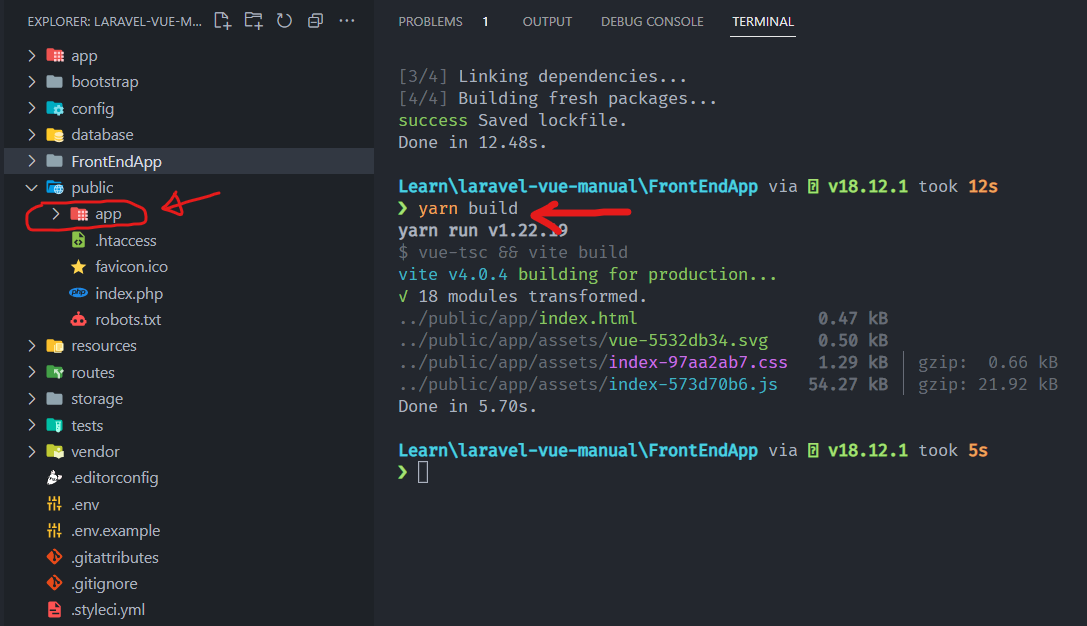Open robots.txt from the public folder
The image size is (1087, 626).
pyautogui.click(x=119, y=319)
